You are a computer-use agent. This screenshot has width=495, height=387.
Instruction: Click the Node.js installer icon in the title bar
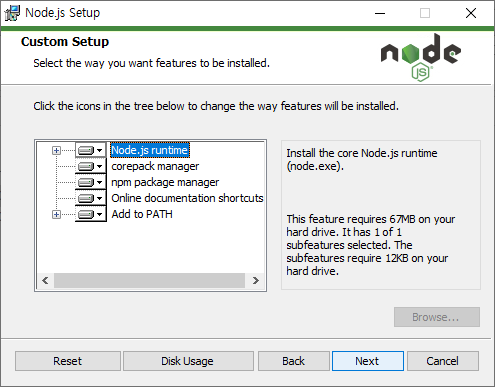click(12, 13)
